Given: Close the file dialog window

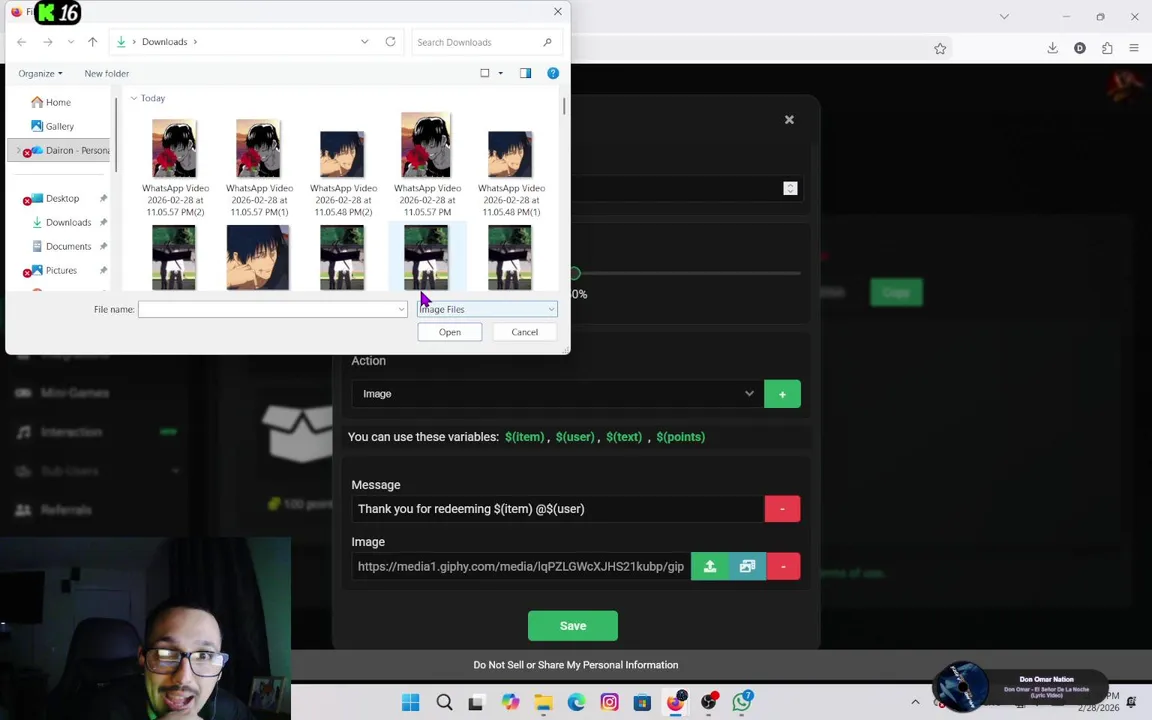Looking at the screenshot, I should (558, 11).
